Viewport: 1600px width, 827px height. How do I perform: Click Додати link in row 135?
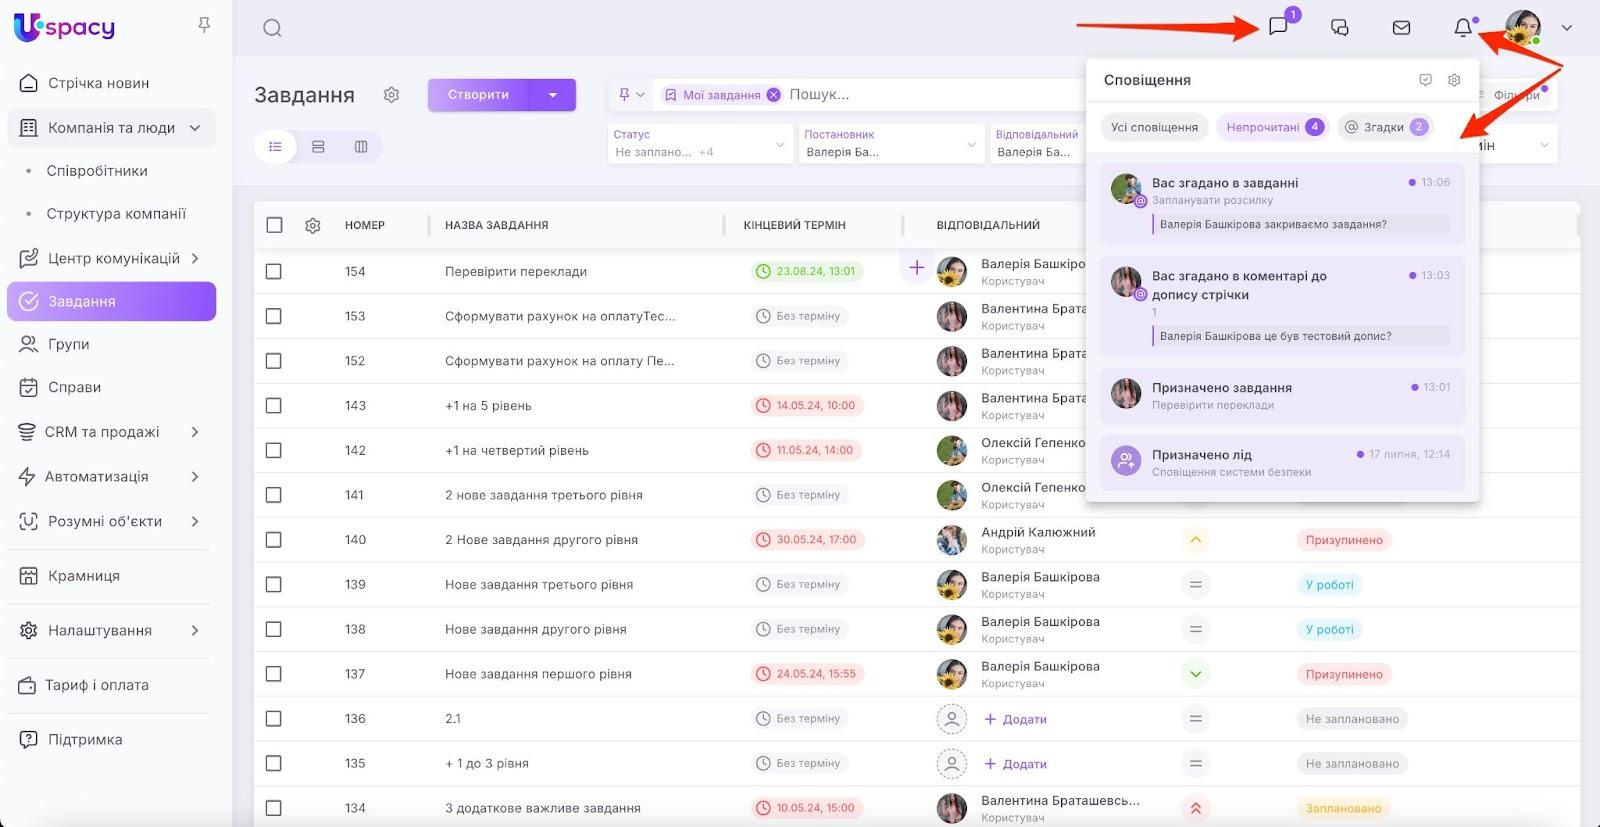1016,764
